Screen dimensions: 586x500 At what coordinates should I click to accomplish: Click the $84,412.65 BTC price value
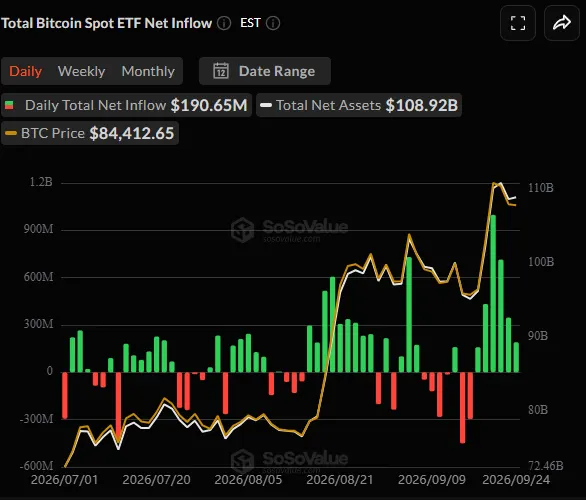[132, 133]
